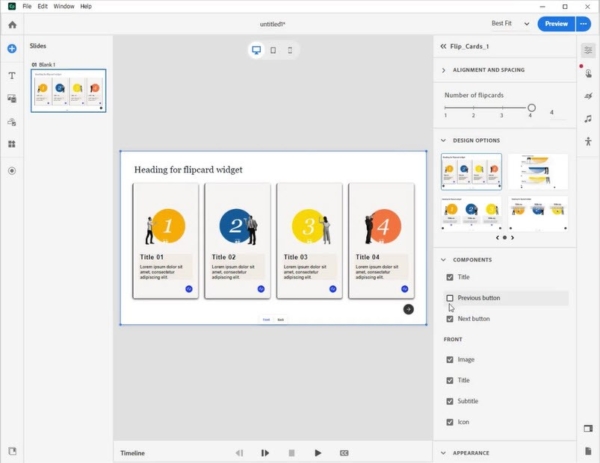Screen dimensions: 600x463
Task: Open the Audio music note panel icon
Action: (588, 119)
